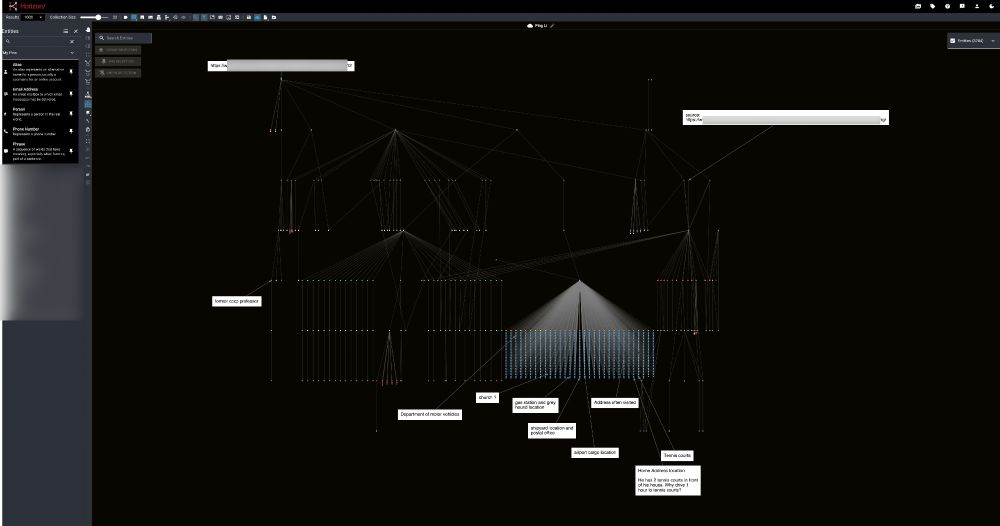This screenshot has width=1000, height=526.
Task: Select the Phrase entity type
Action: pyautogui.click(x=40, y=151)
